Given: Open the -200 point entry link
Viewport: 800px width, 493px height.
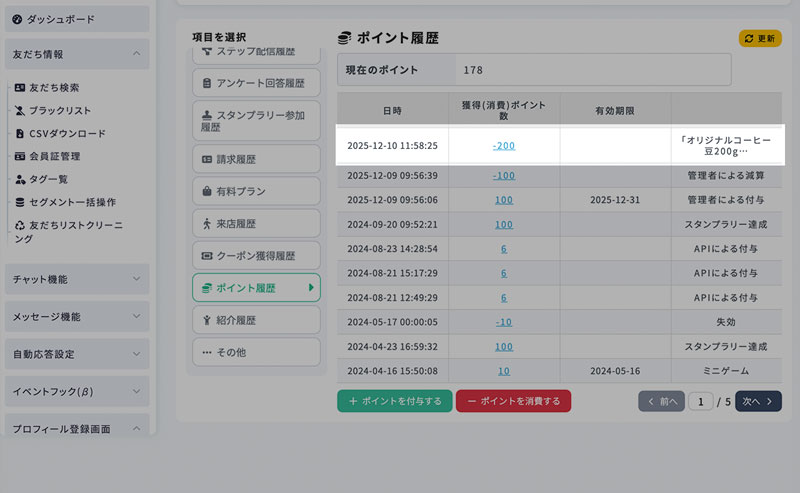Looking at the screenshot, I should [x=504, y=146].
